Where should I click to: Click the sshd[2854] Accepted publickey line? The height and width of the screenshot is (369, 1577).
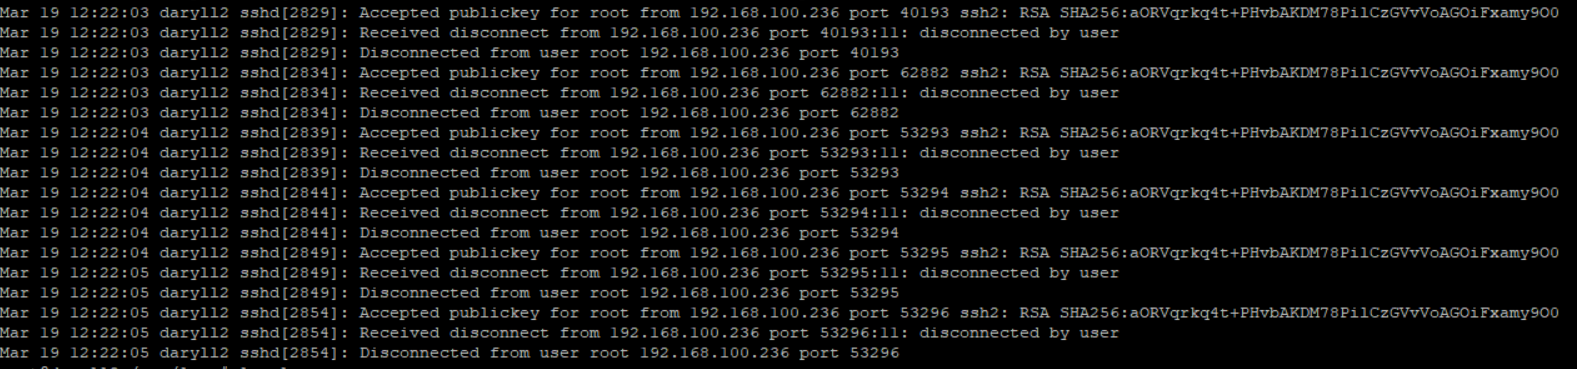coord(780,313)
